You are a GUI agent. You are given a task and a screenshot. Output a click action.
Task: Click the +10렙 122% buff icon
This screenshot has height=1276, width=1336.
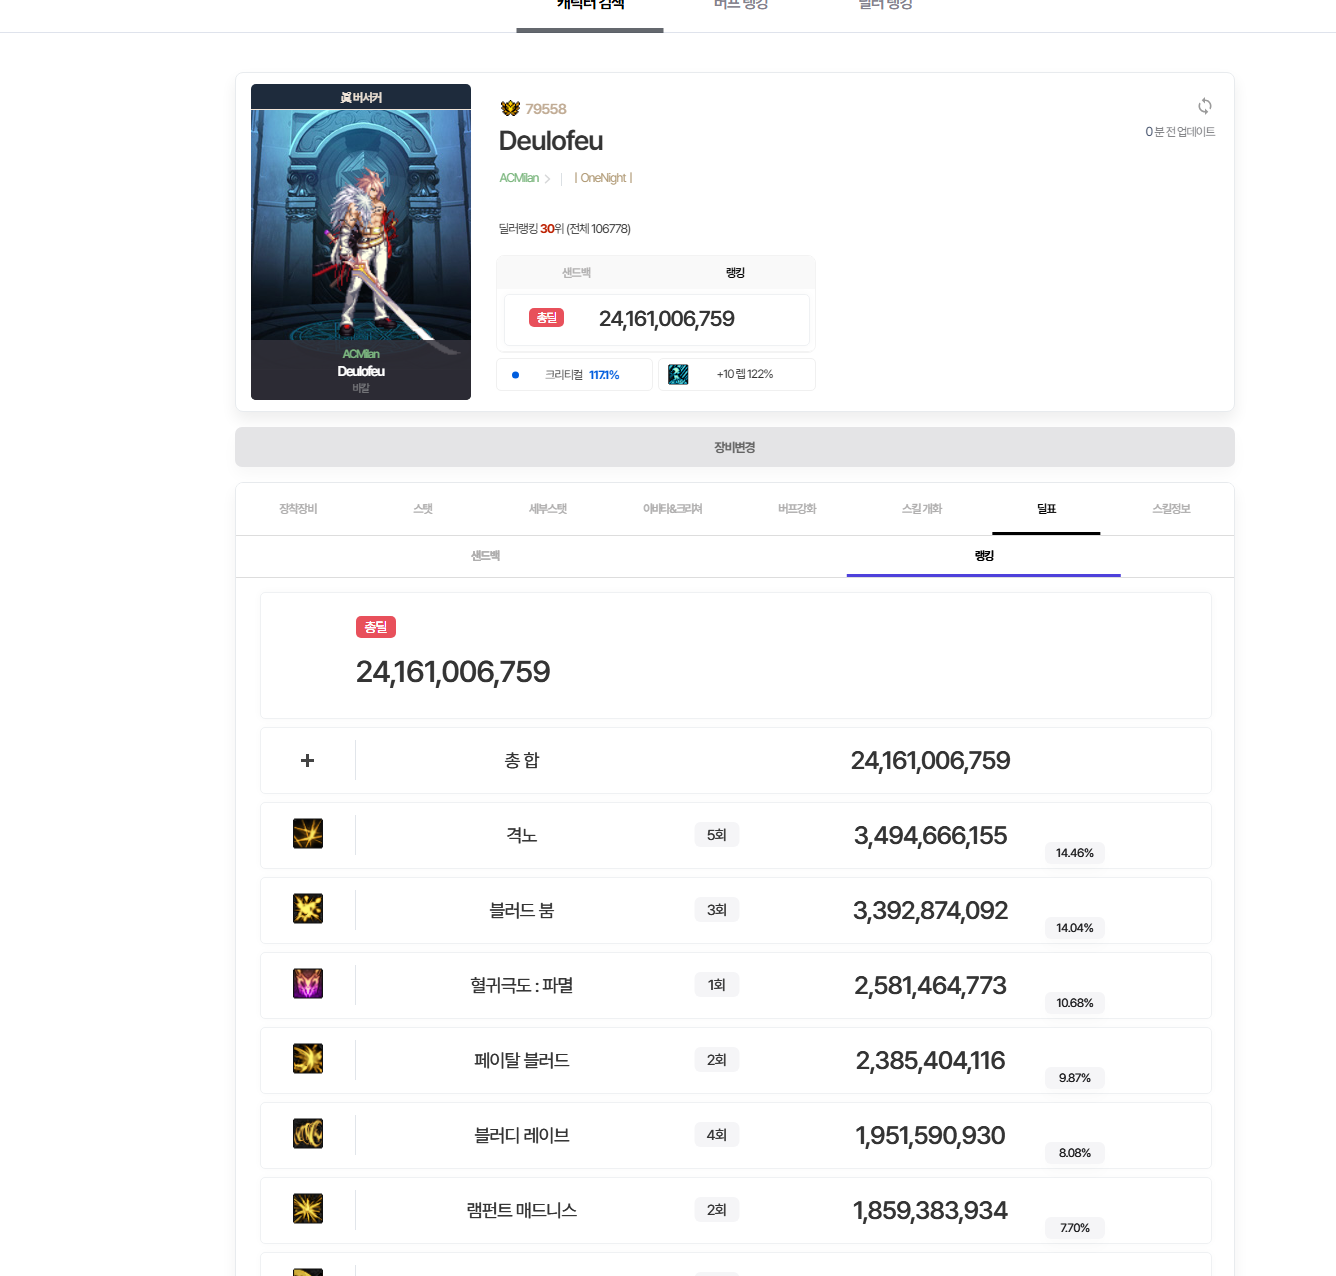678,374
